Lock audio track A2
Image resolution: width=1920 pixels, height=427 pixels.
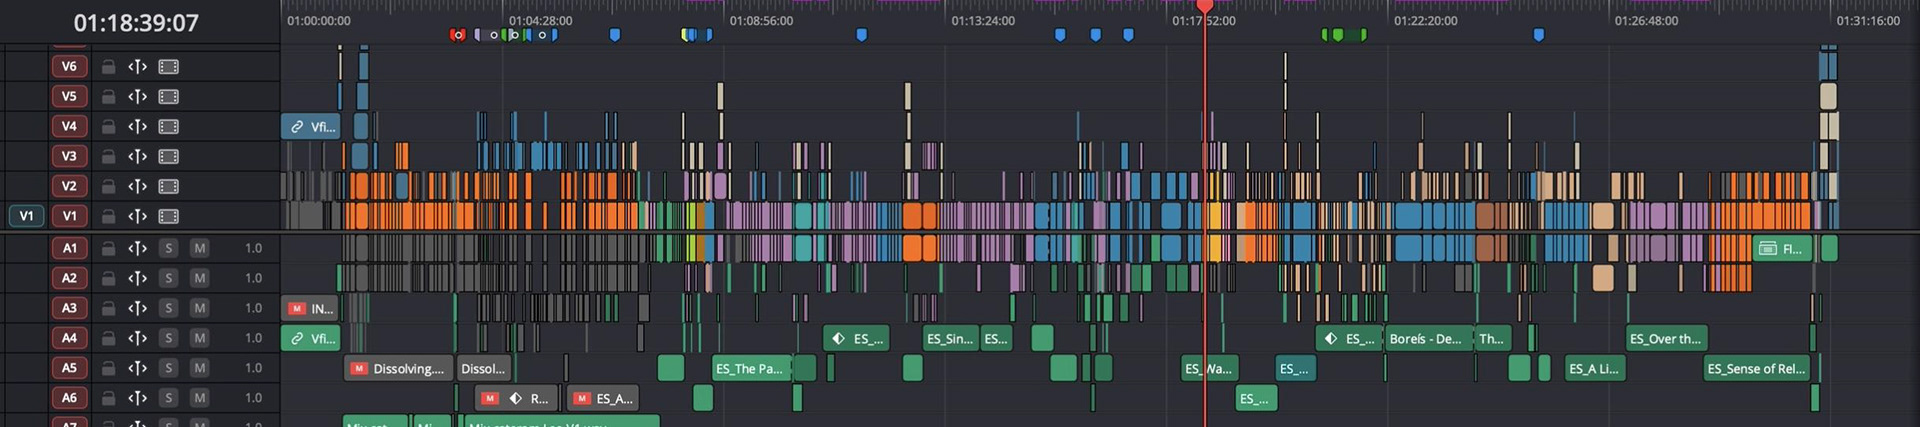click(x=108, y=278)
